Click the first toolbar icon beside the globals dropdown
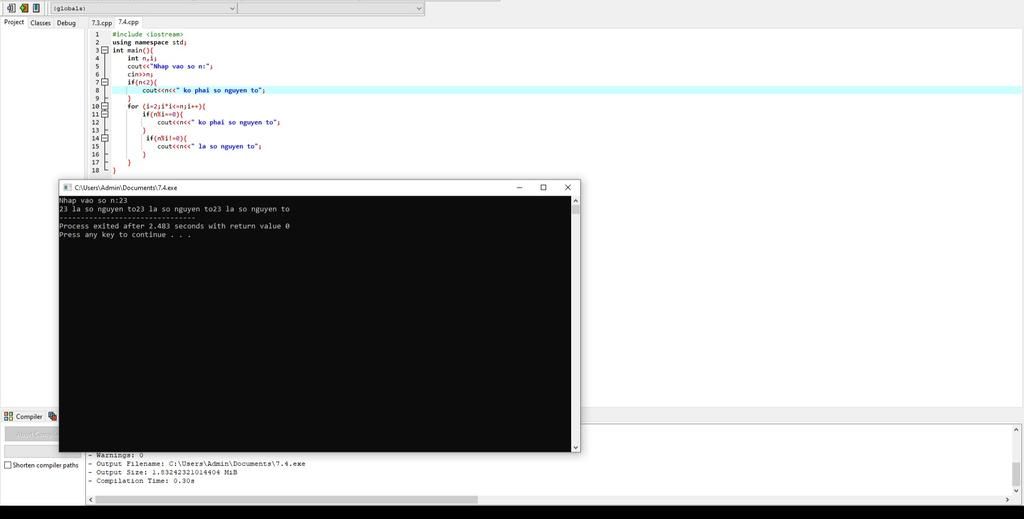The height and width of the screenshot is (519, 1024). (11, 8)
